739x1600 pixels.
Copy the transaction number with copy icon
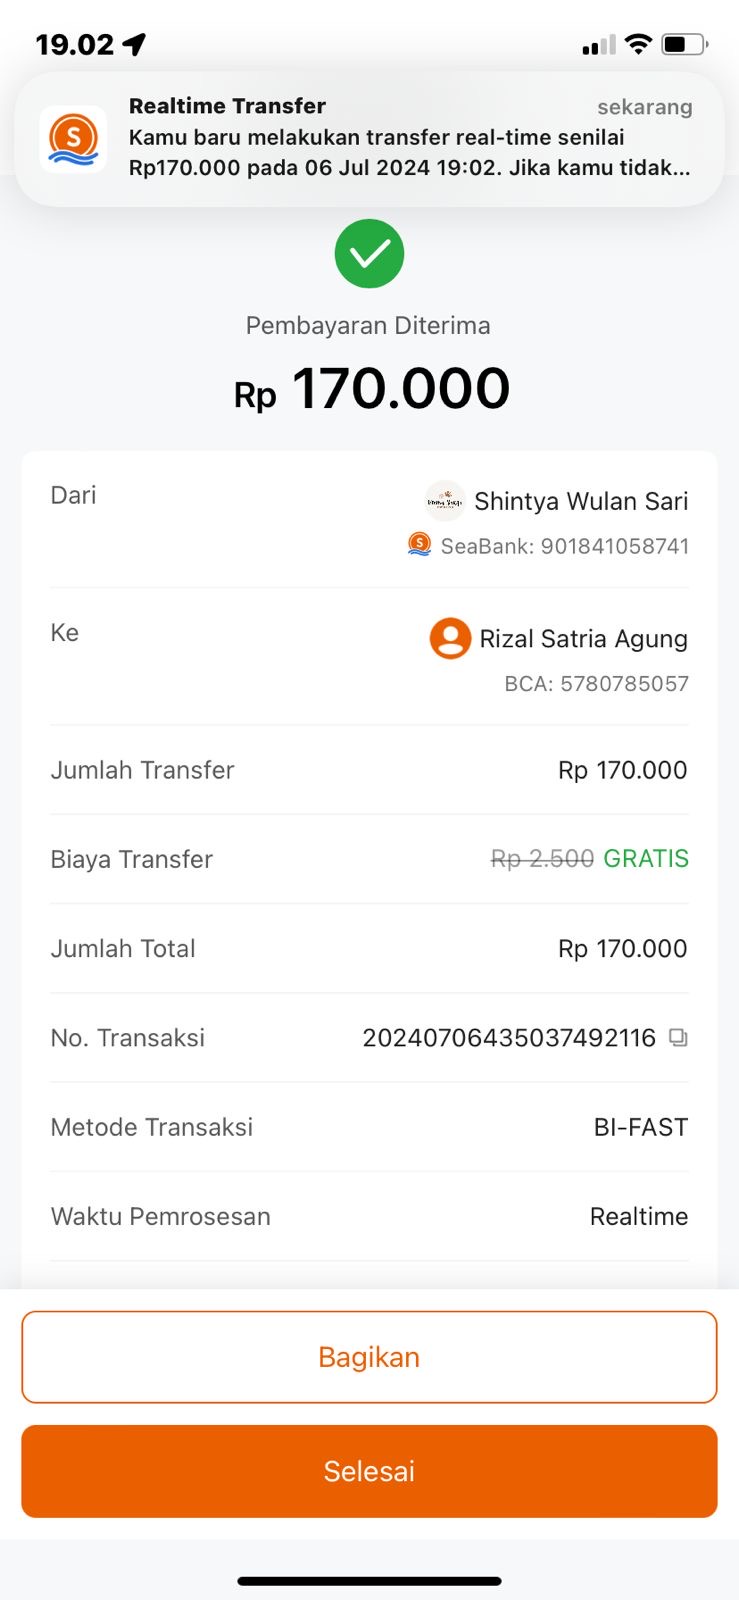(678, 1038)
